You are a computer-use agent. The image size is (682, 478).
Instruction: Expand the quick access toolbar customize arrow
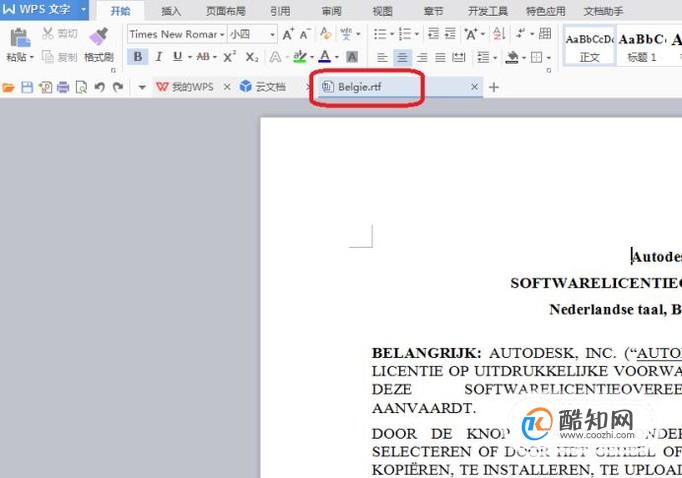(142, 87)
